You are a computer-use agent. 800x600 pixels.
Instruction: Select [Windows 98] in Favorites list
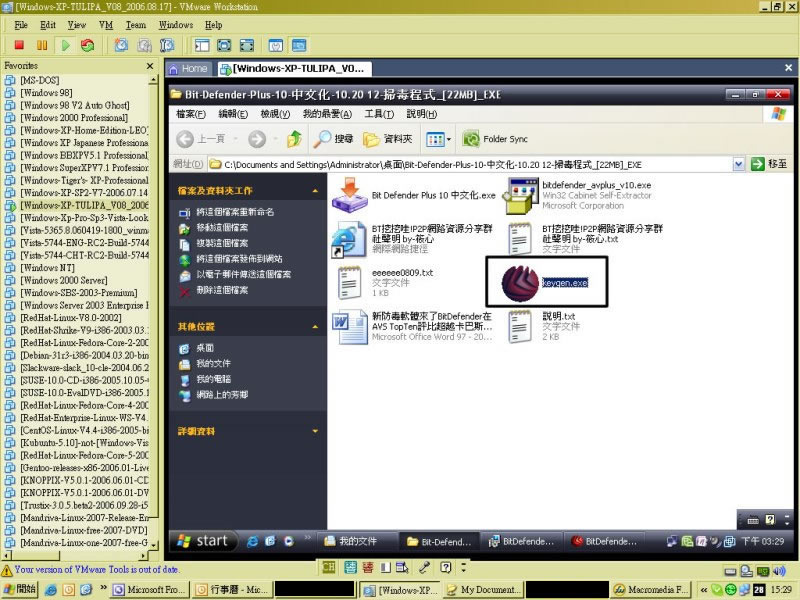click(x=46, y=93)
